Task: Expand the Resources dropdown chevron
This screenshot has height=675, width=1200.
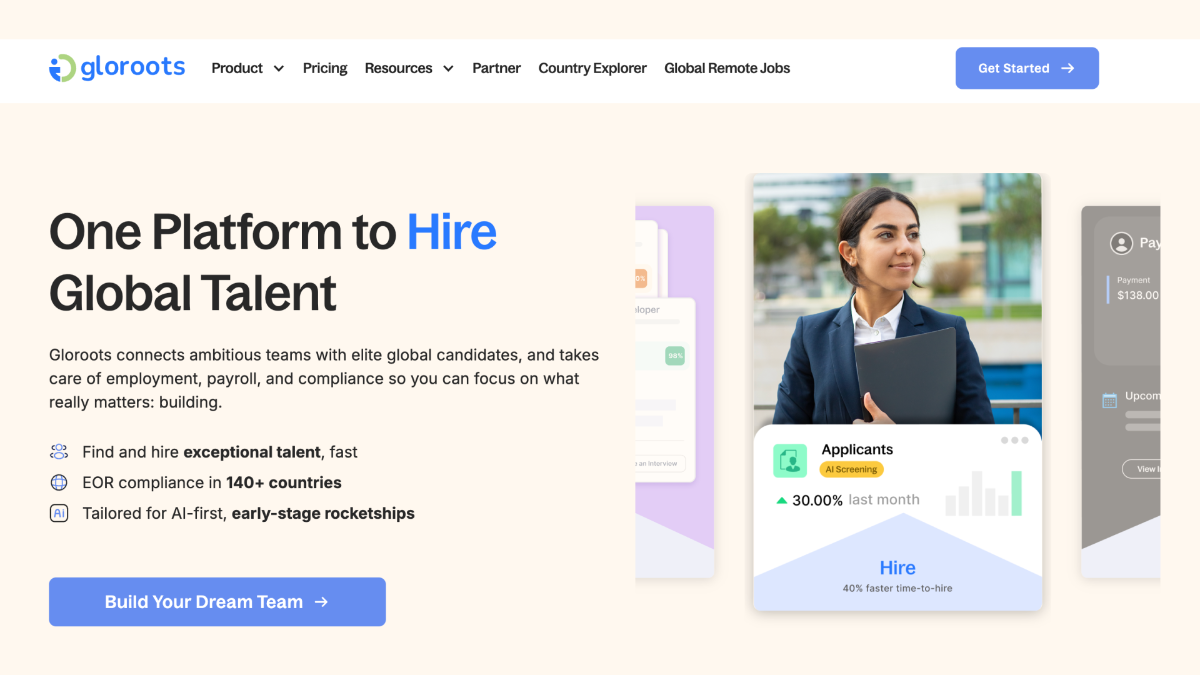Action: coord(448,69)
